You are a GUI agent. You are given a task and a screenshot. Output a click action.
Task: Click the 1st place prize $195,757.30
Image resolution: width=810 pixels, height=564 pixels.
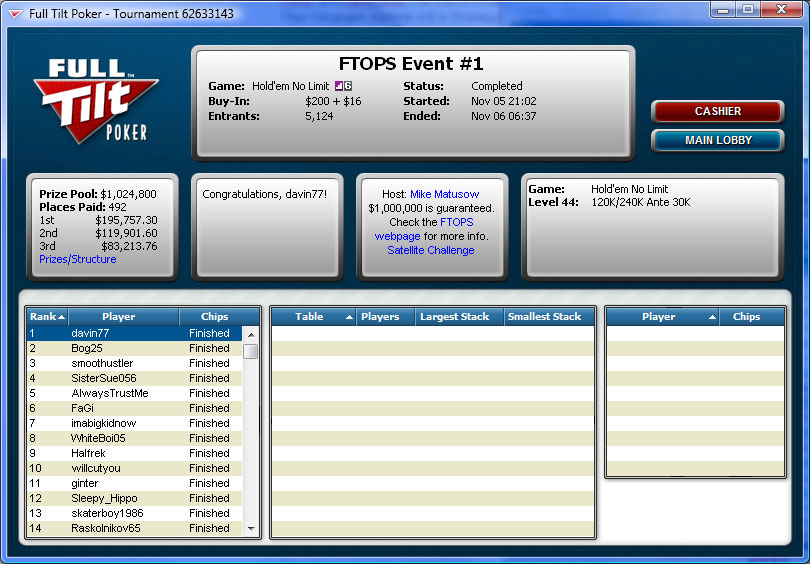(126, 220)
